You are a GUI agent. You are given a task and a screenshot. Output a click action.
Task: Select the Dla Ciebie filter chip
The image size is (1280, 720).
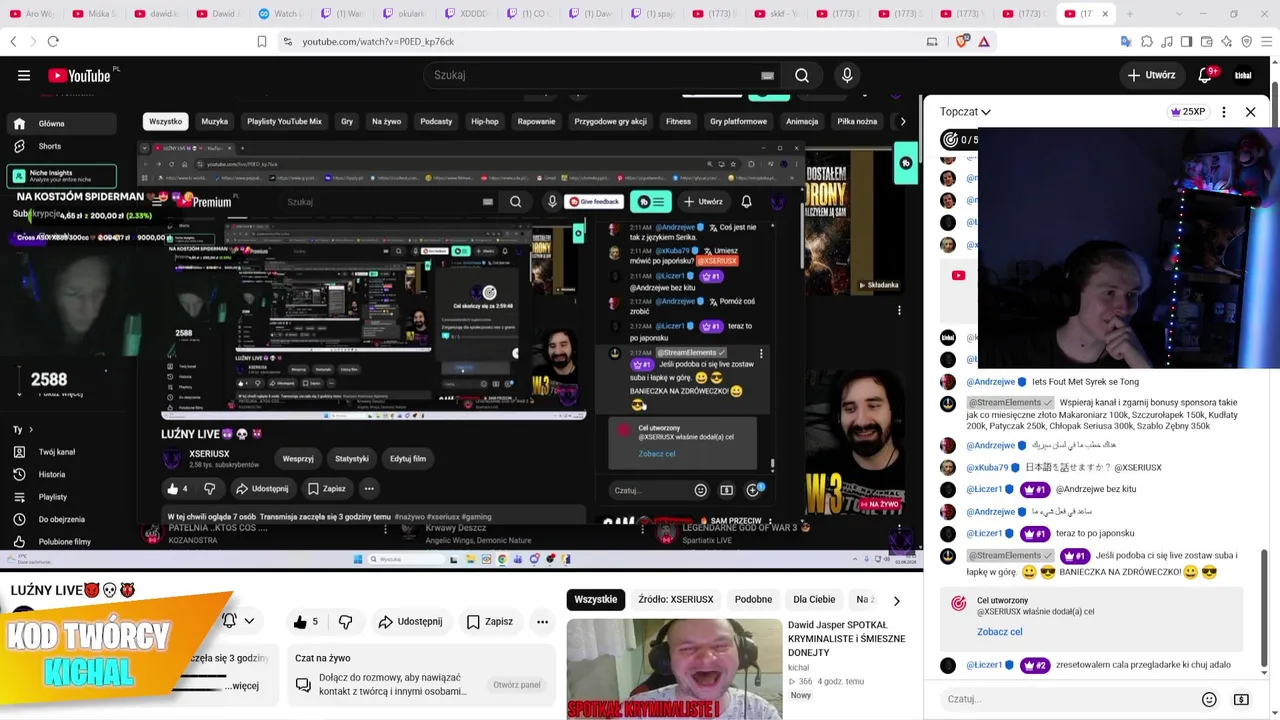click(x=814, y=600)
